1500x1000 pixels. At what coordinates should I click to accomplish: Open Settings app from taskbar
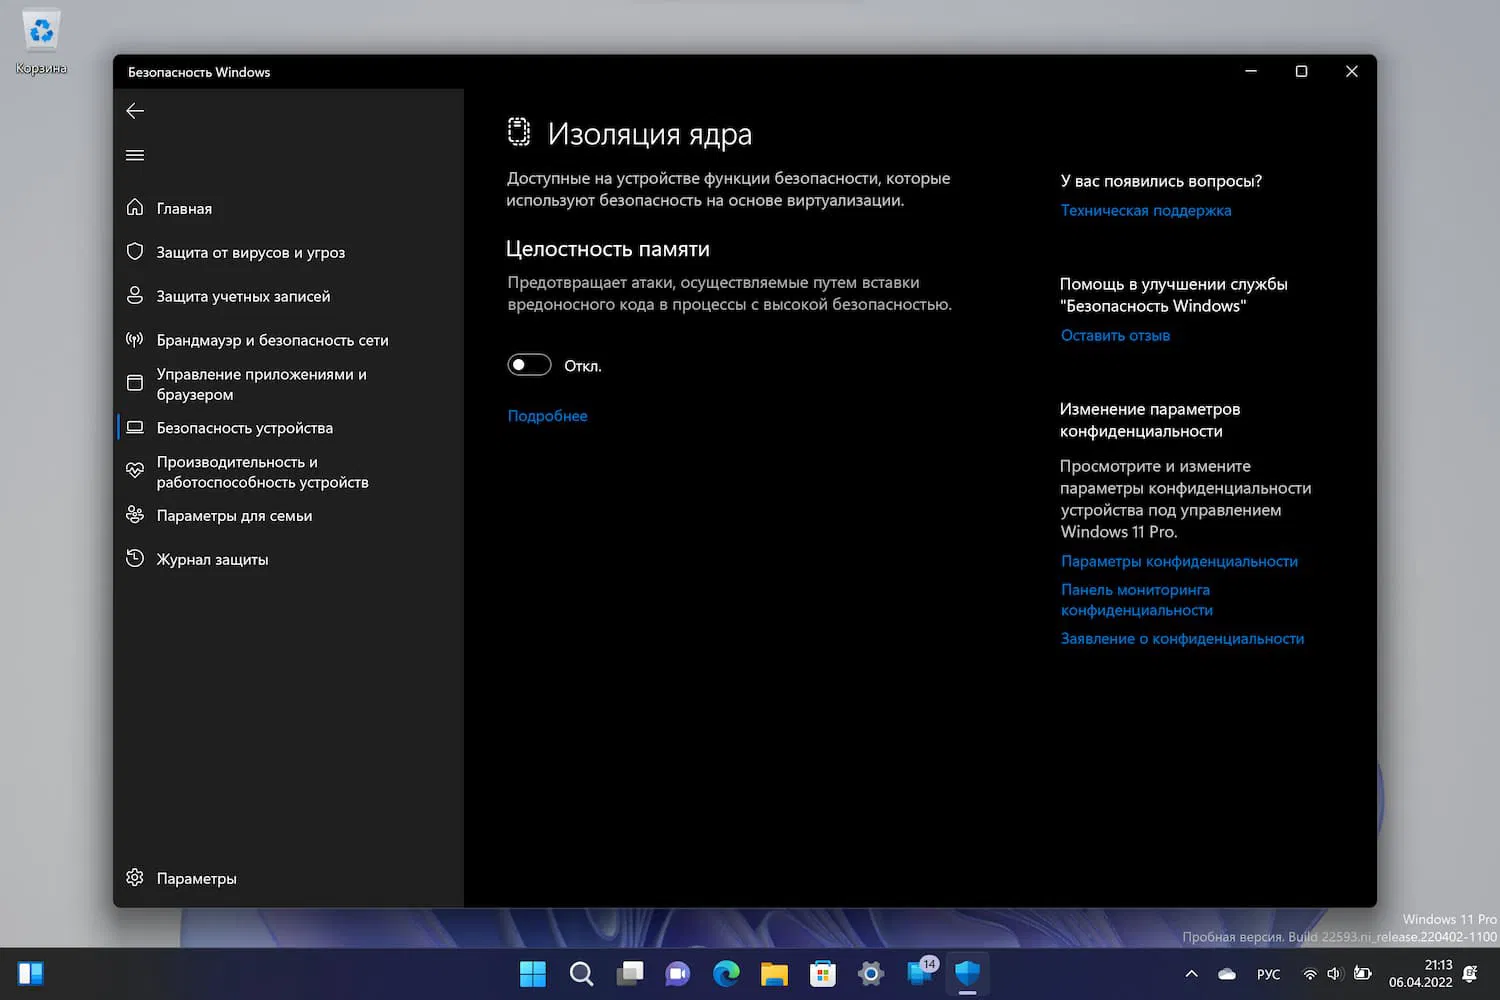point(871,973)
